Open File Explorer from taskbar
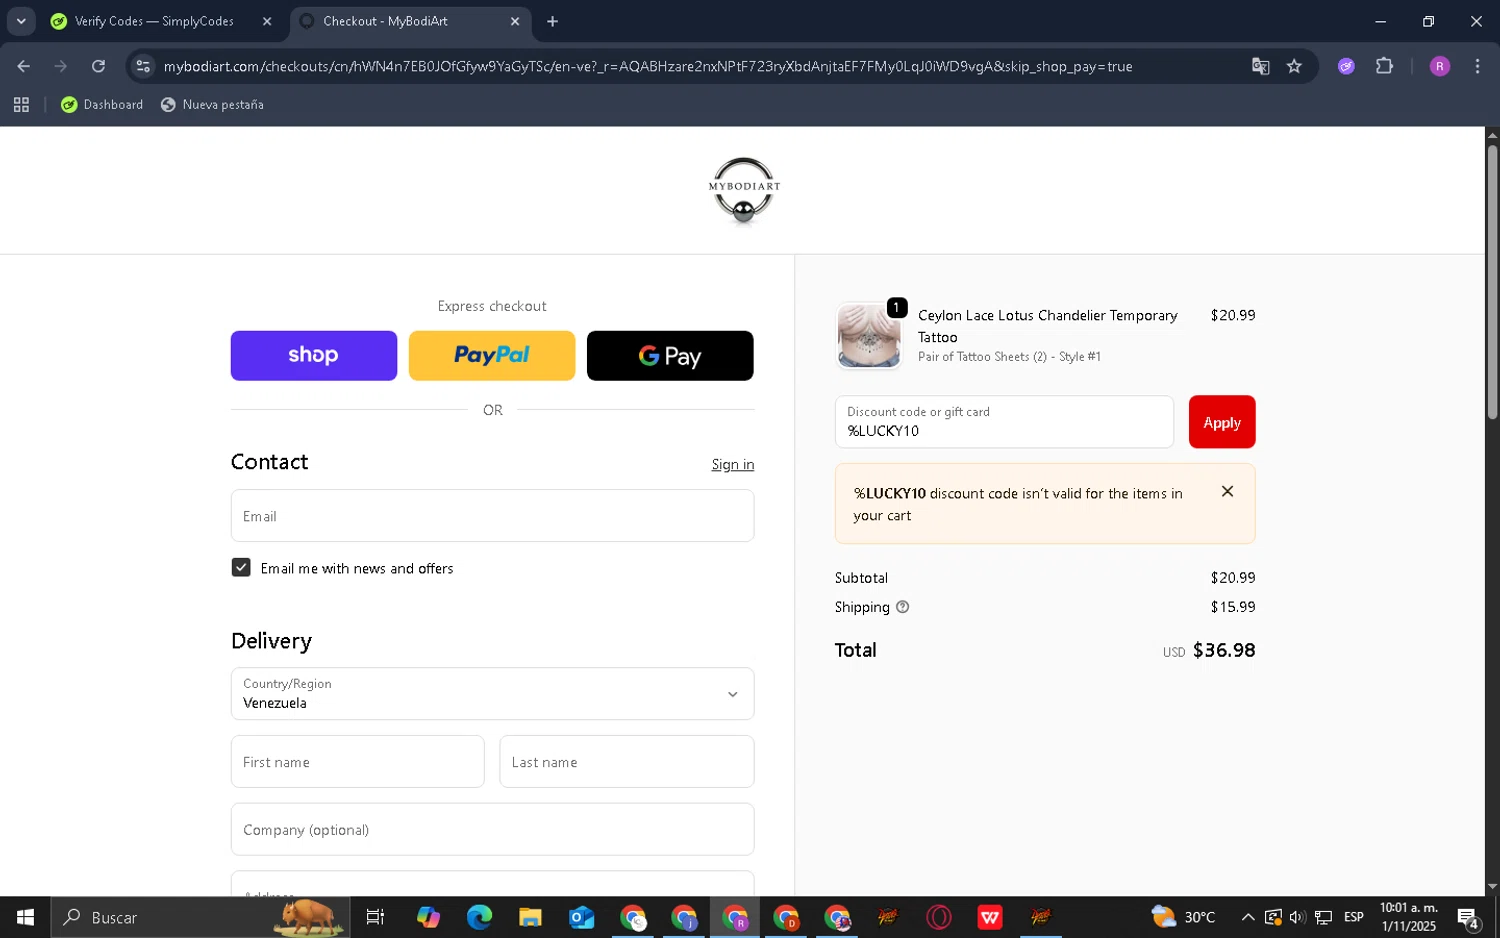The height and width of the screenshot is (938, 1500). coord(530,917)
